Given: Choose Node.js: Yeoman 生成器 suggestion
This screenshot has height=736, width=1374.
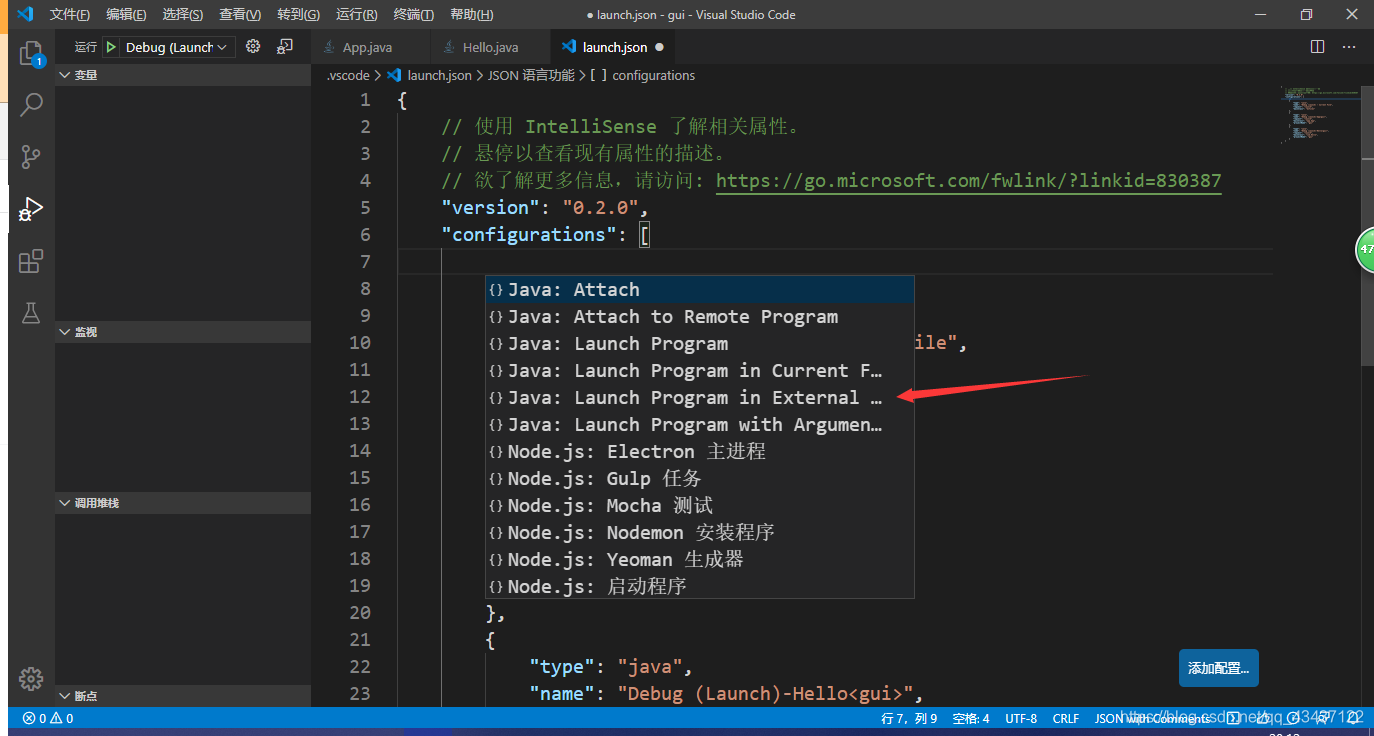Looking at the screenshot, I should (700, 560).
